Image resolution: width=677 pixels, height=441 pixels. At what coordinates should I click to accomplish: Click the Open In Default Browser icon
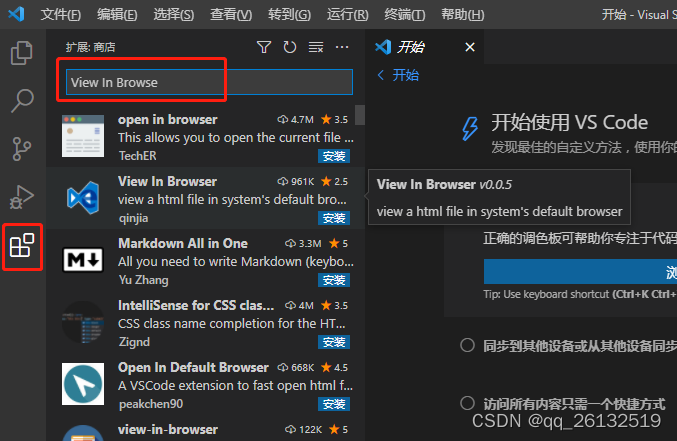click(x=83, y=384)
